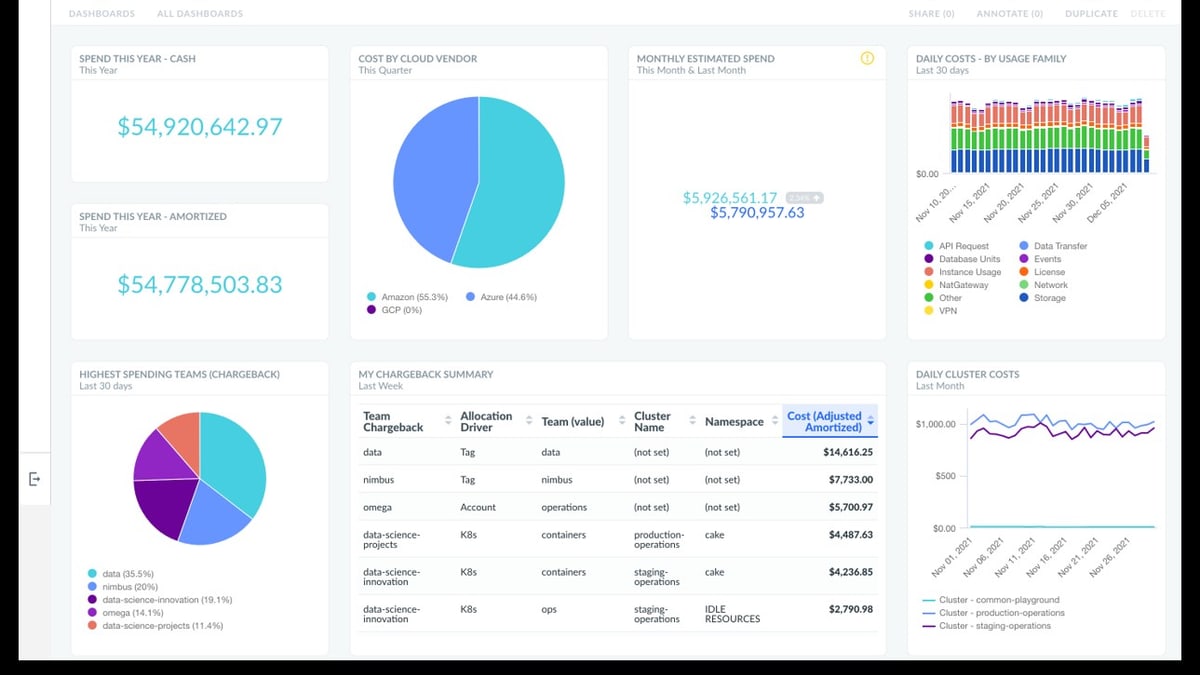Toggle omega (14.1%) team legend item
The height and width of the screenshot is (675, 1200).
pos(124,613)
